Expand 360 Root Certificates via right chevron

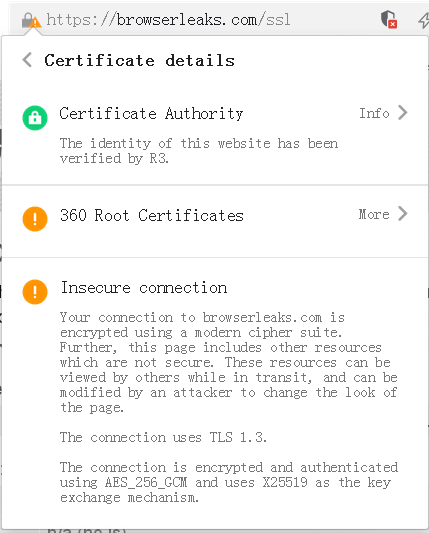(x=403, y=214)
